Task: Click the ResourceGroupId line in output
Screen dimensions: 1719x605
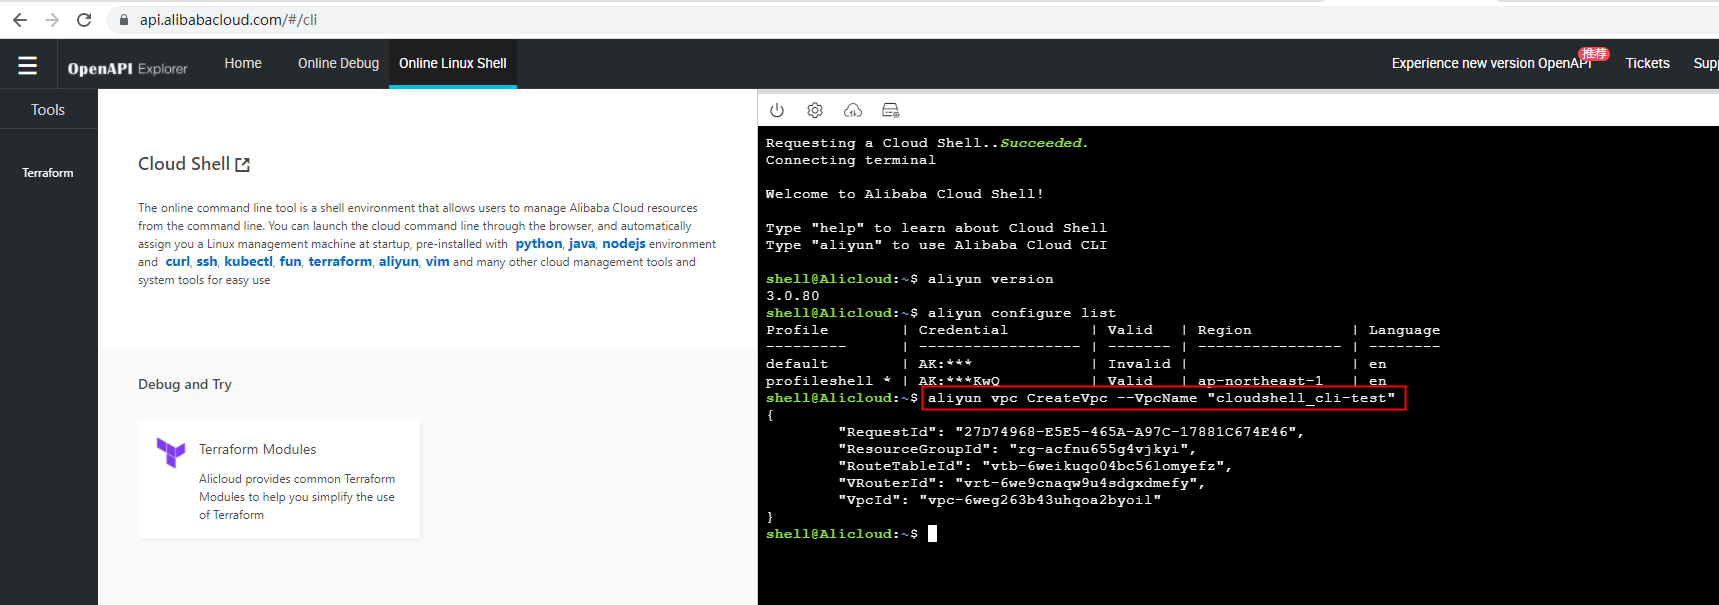Action: point(1017,449)
